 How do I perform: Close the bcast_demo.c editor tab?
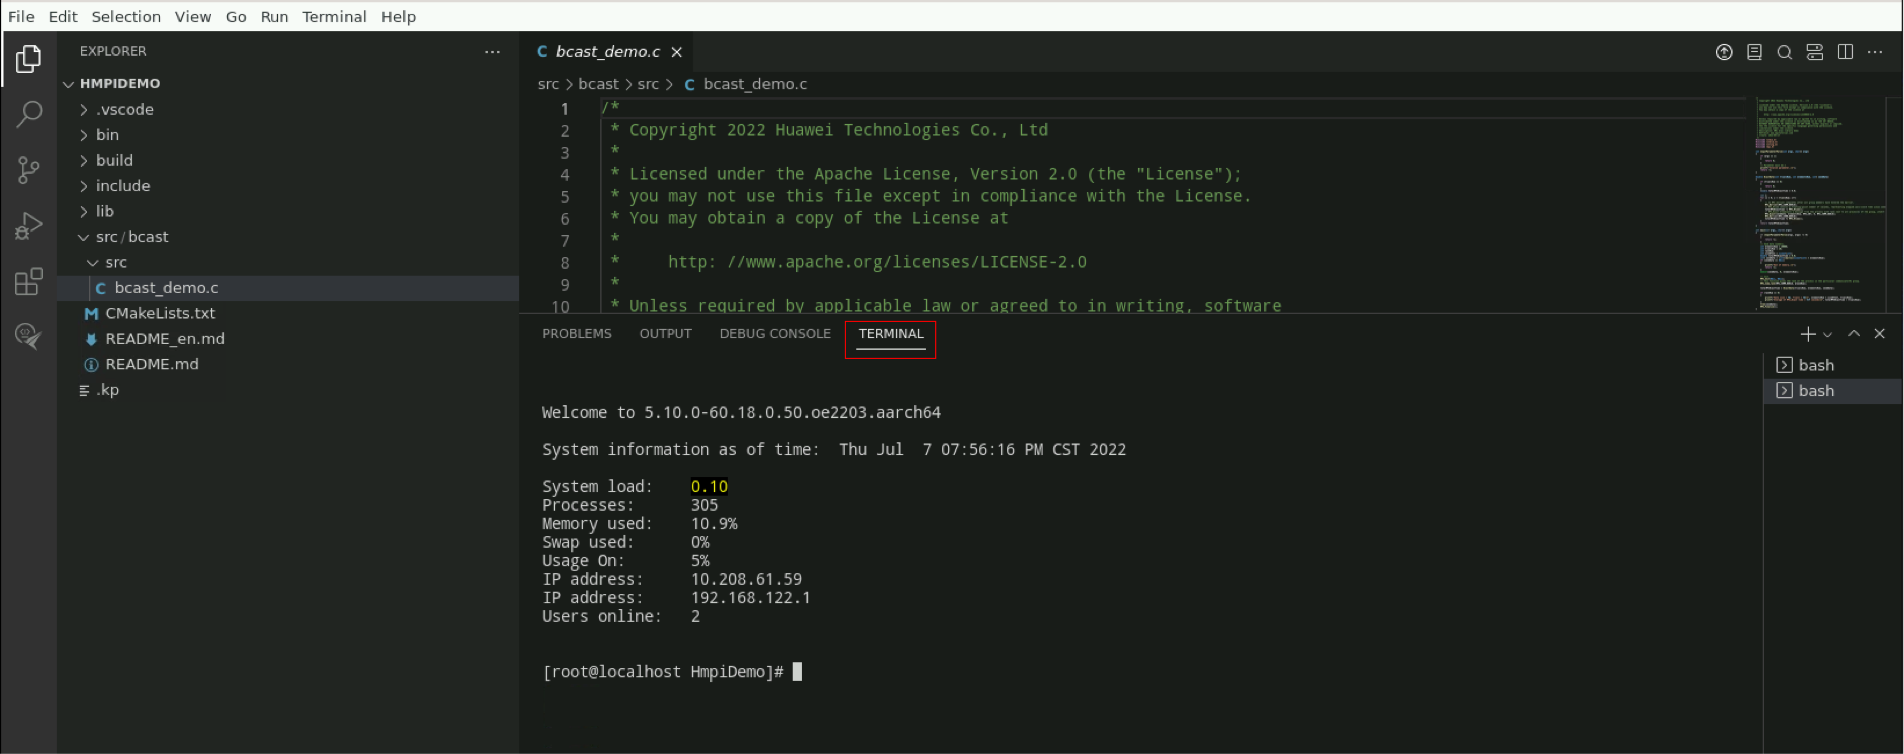coord(677,52)
